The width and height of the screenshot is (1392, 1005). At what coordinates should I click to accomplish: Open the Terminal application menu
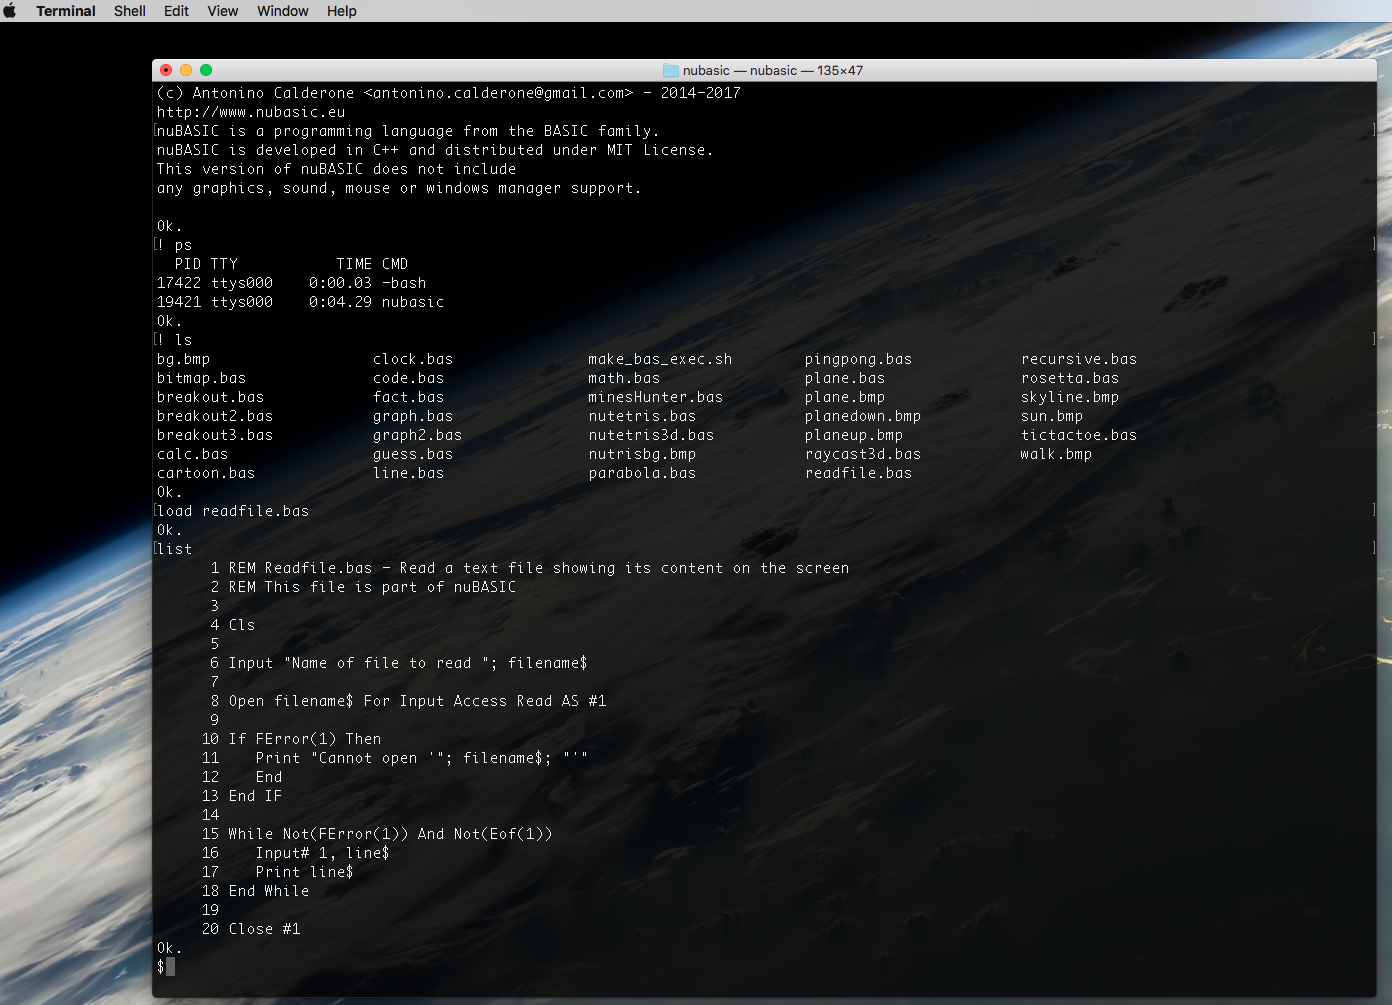point(66,11)
